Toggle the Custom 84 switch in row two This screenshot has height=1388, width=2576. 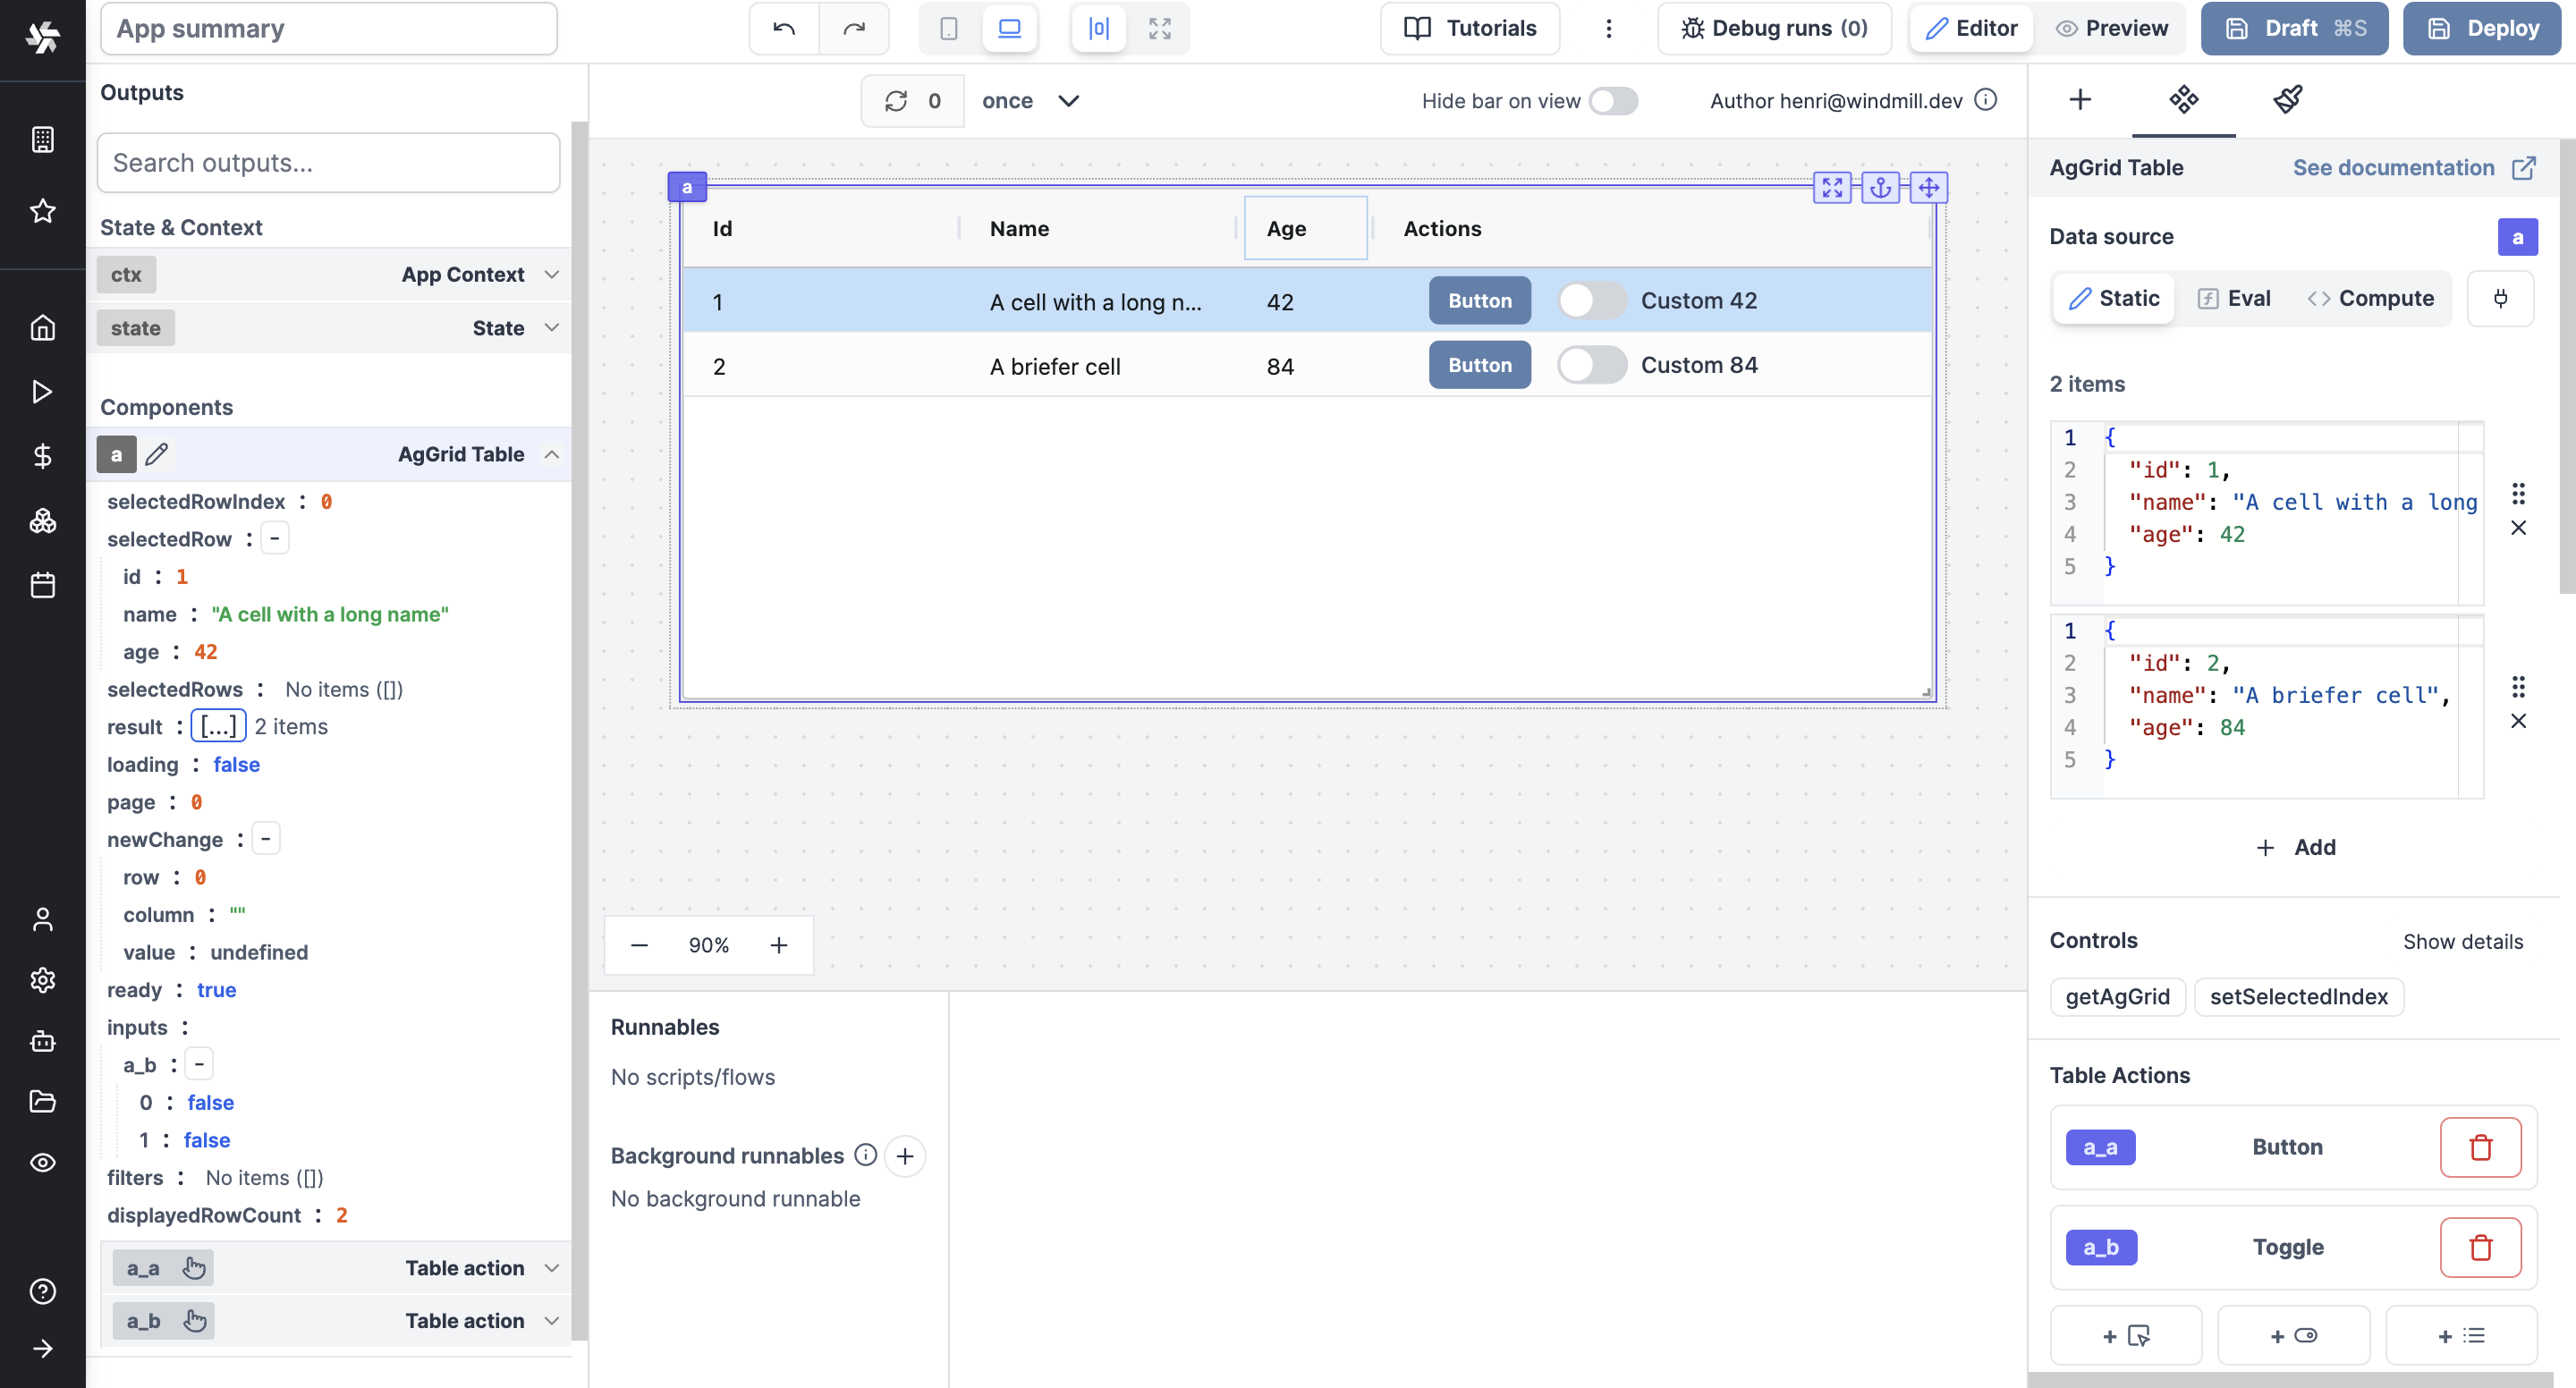click(1592, 365)
